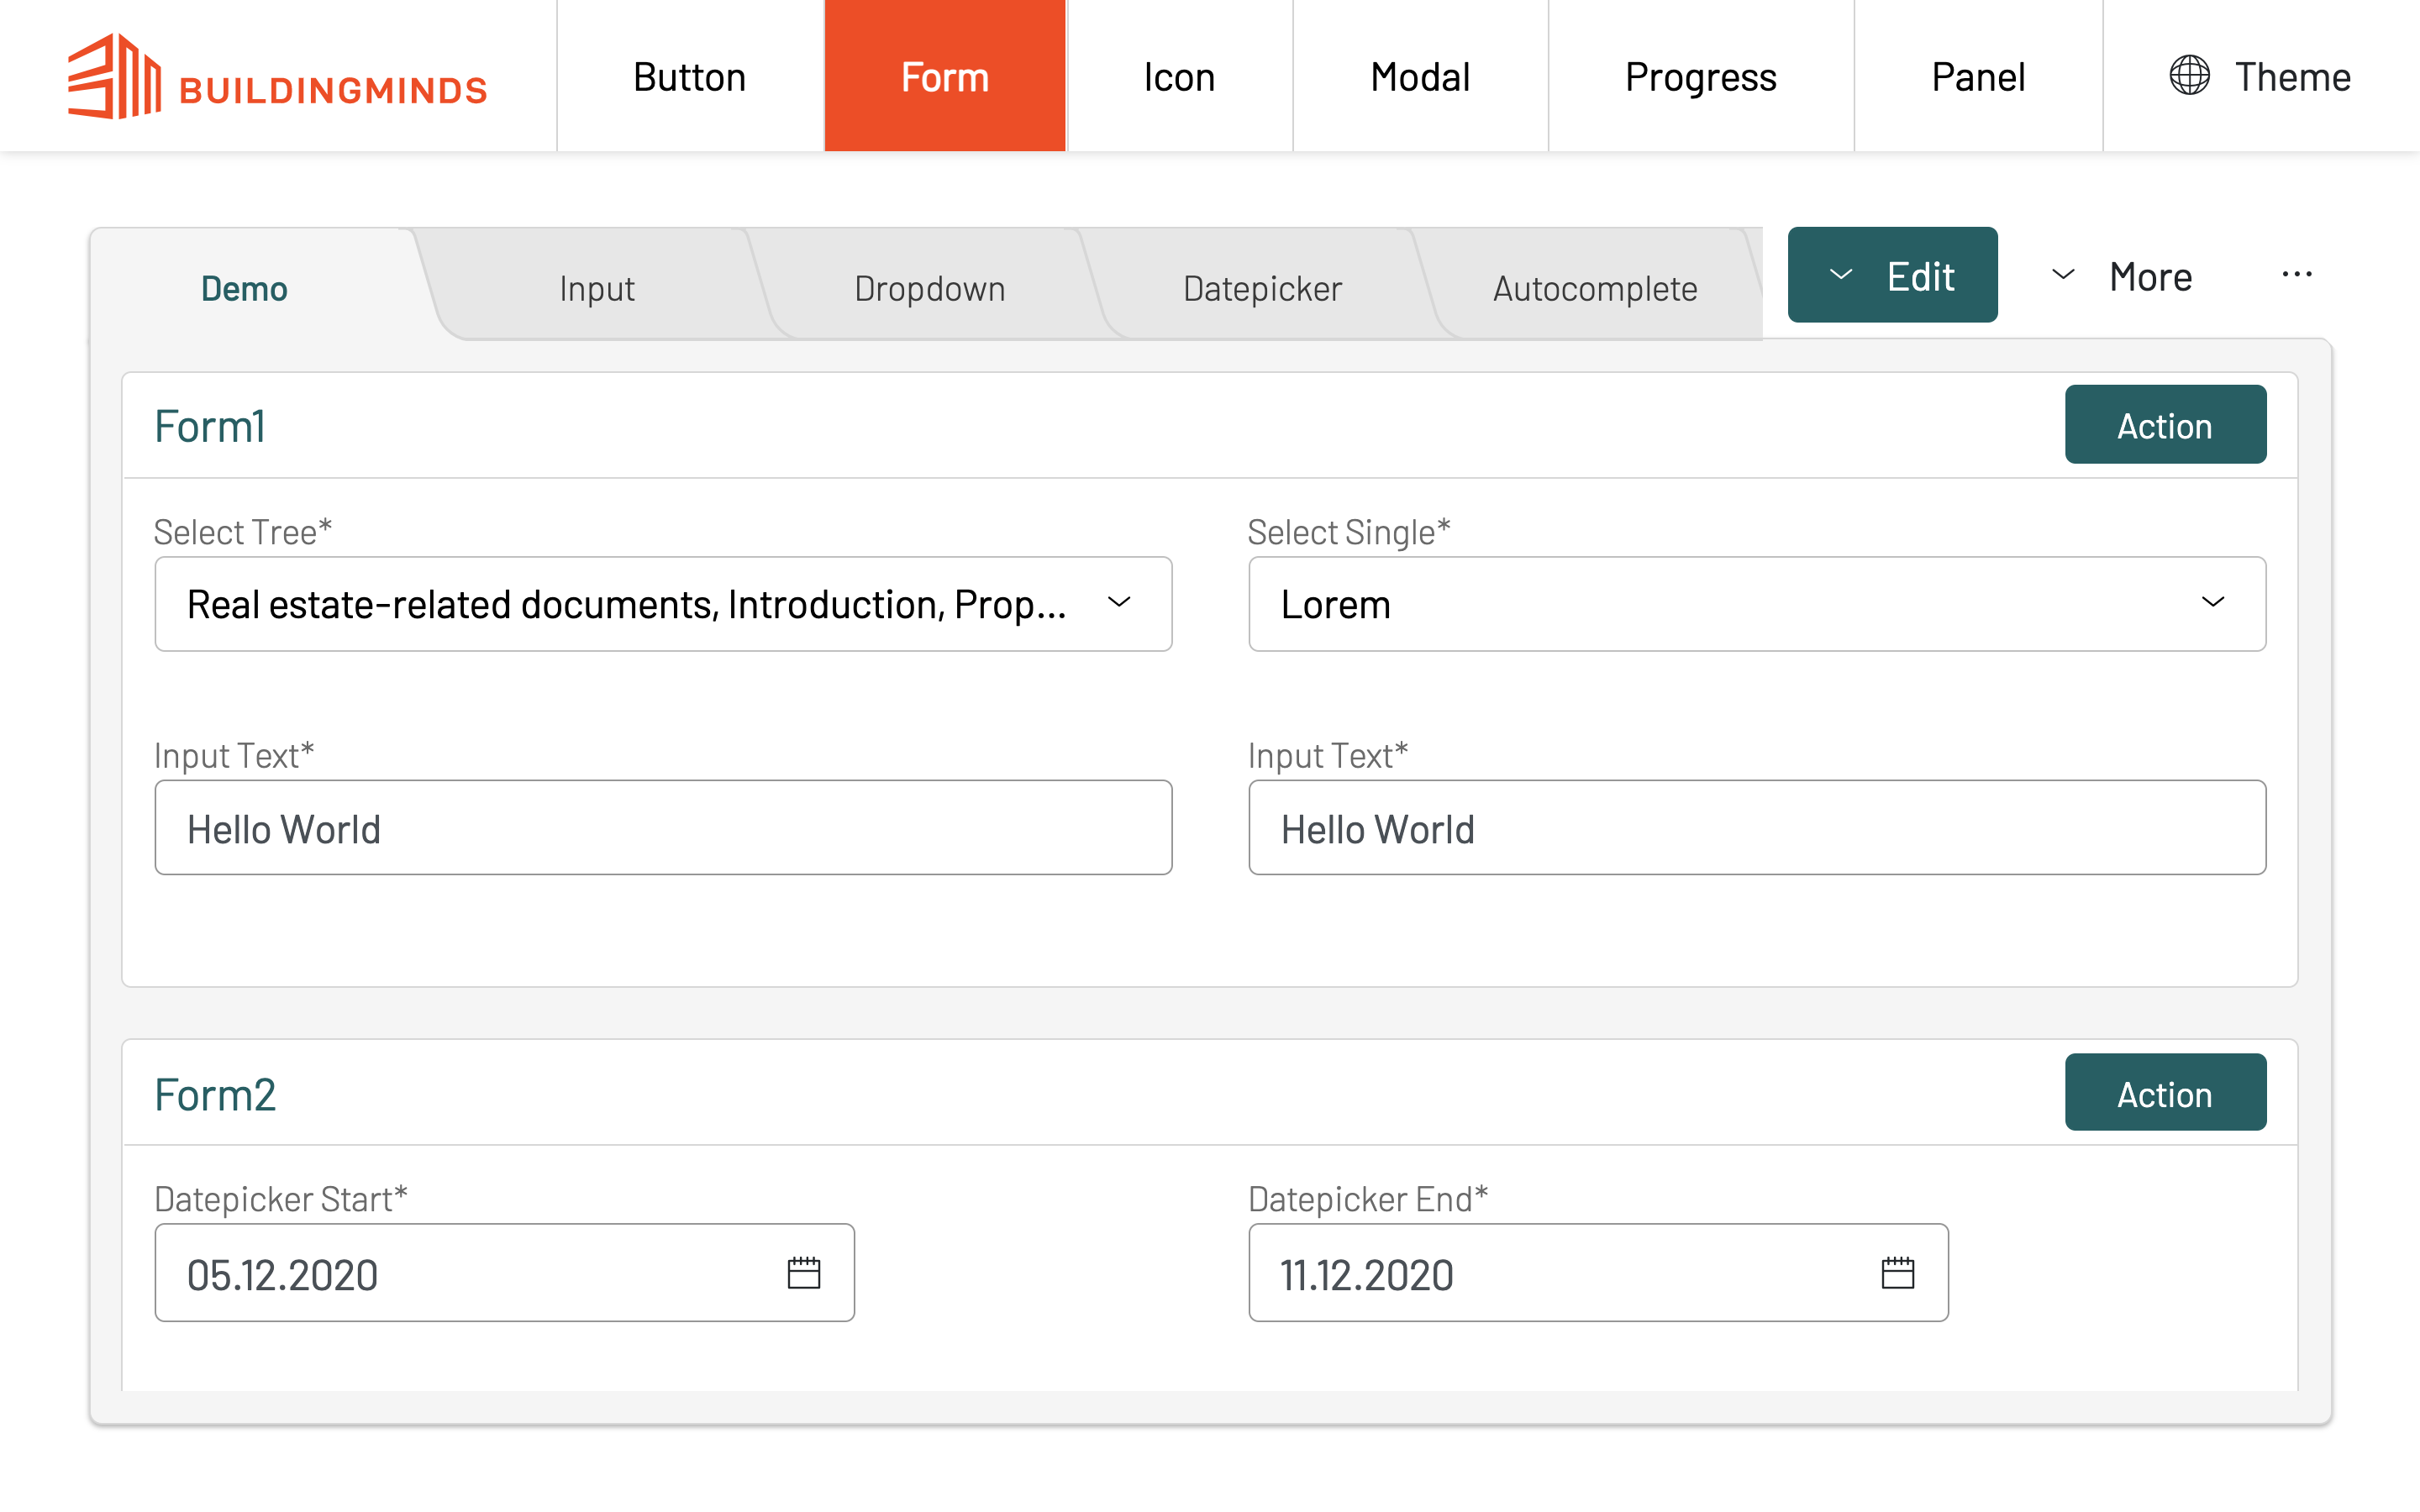Open the Icon nav item
Viewport: 2420px width, 1512px height.
point(1180,76)
